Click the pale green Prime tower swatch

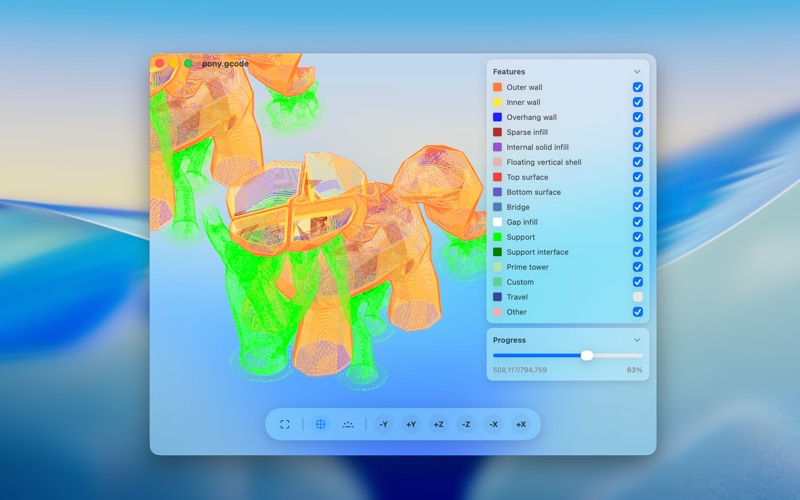(x=497, y=267)
